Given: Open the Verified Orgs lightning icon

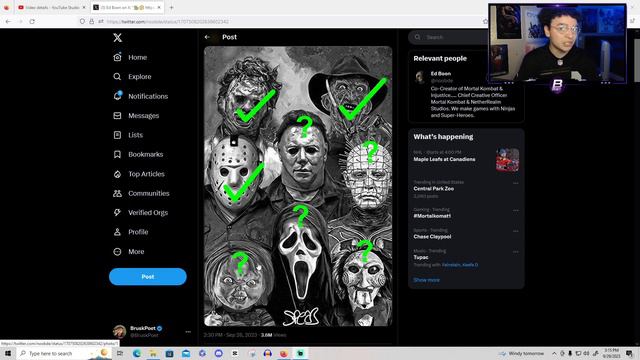Looking at the screenshot, I should (x=117, y=212).
